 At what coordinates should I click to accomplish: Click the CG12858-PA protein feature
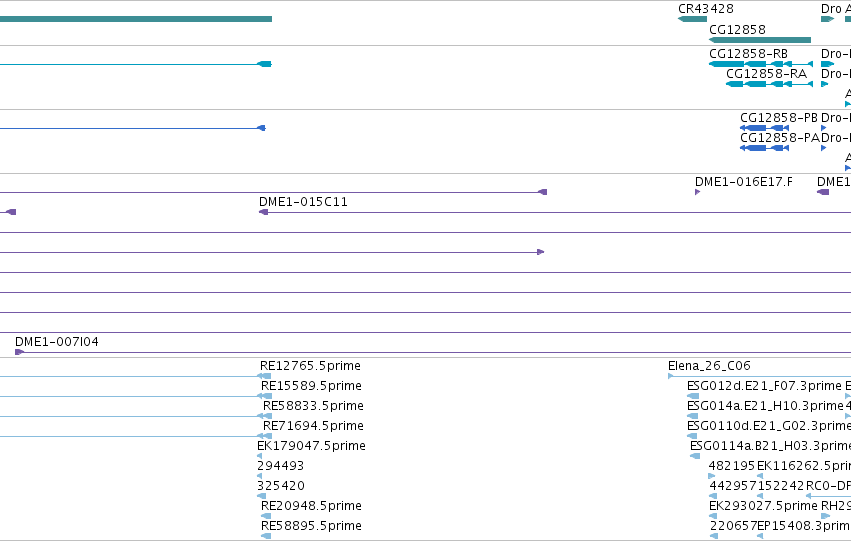click(x=765, y=148)
